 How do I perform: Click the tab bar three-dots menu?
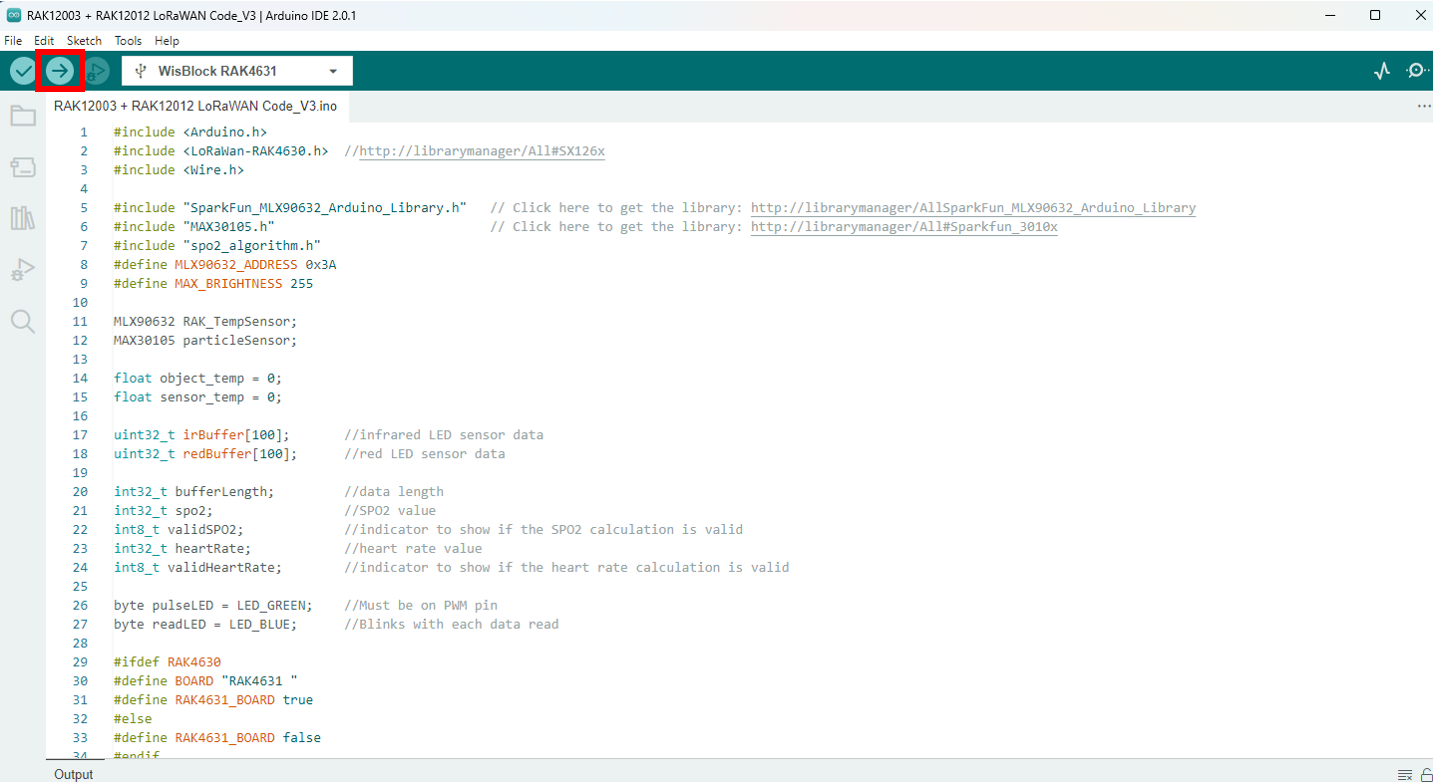coord(1424,105)
